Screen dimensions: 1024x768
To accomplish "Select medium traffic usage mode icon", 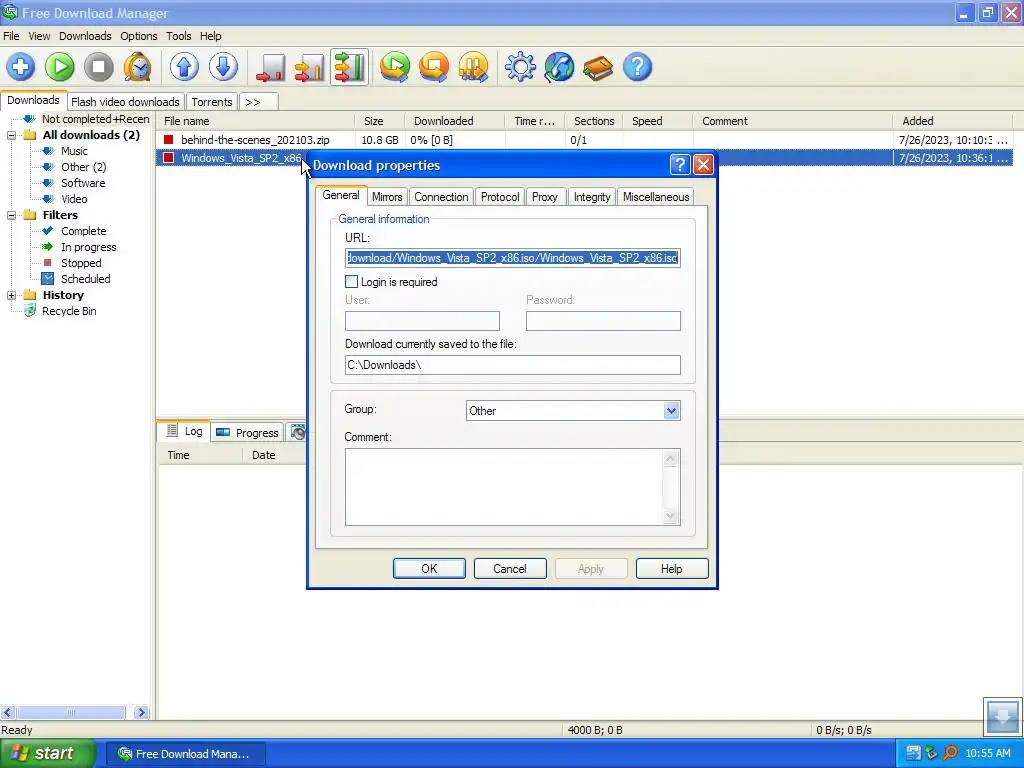I will pos(310,67).
